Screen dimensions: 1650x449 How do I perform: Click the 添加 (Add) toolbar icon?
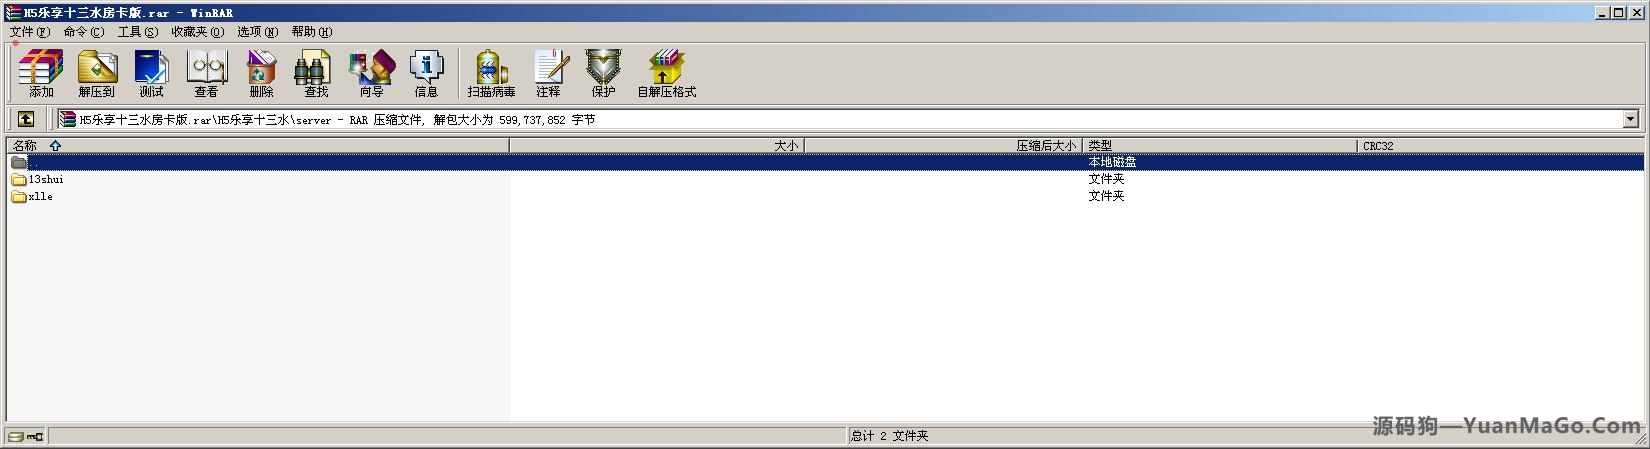point(41,73)
